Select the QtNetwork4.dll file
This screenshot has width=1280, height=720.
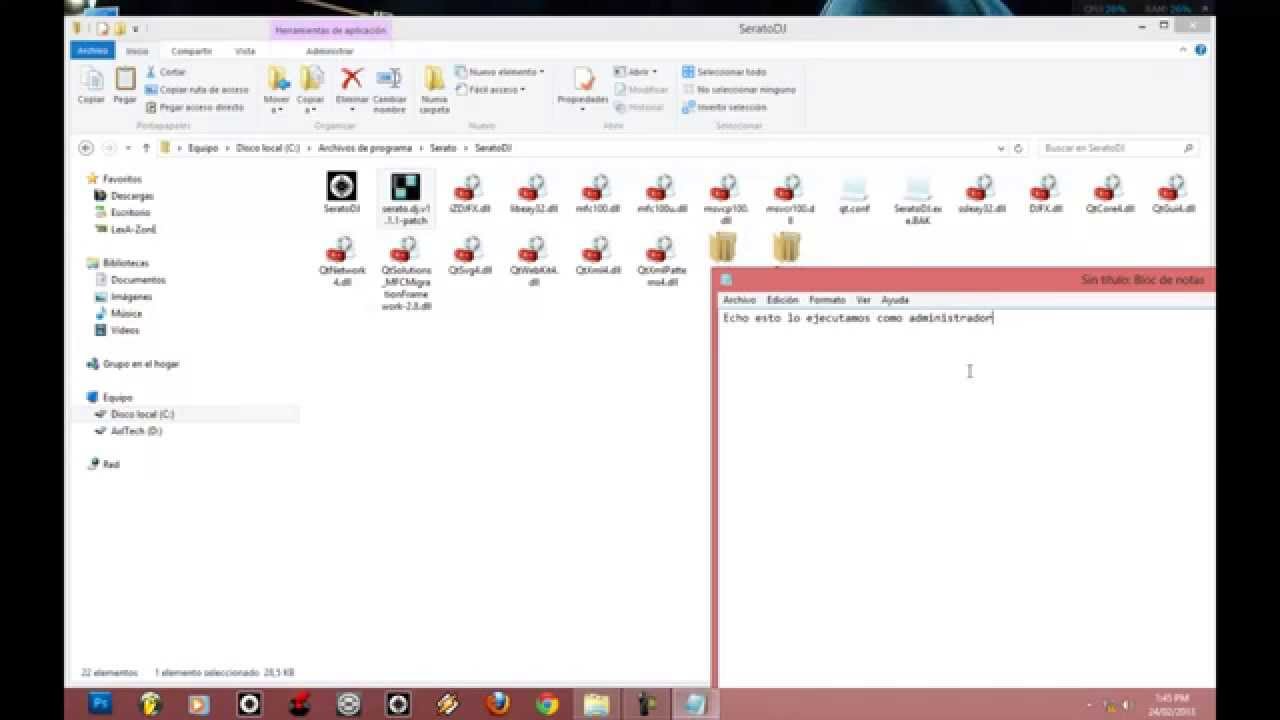tap(342, 262)
